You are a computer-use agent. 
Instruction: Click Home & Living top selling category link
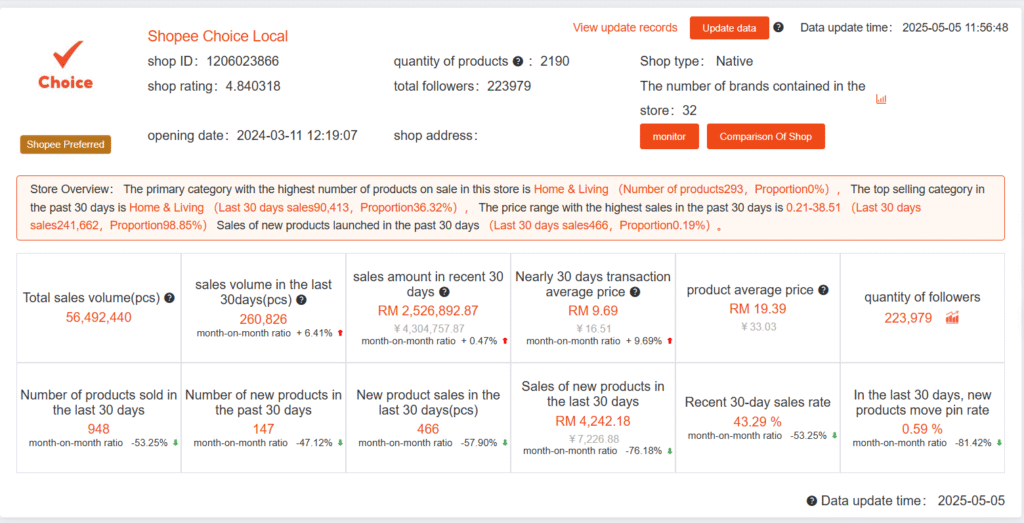(x=167, y=208)
